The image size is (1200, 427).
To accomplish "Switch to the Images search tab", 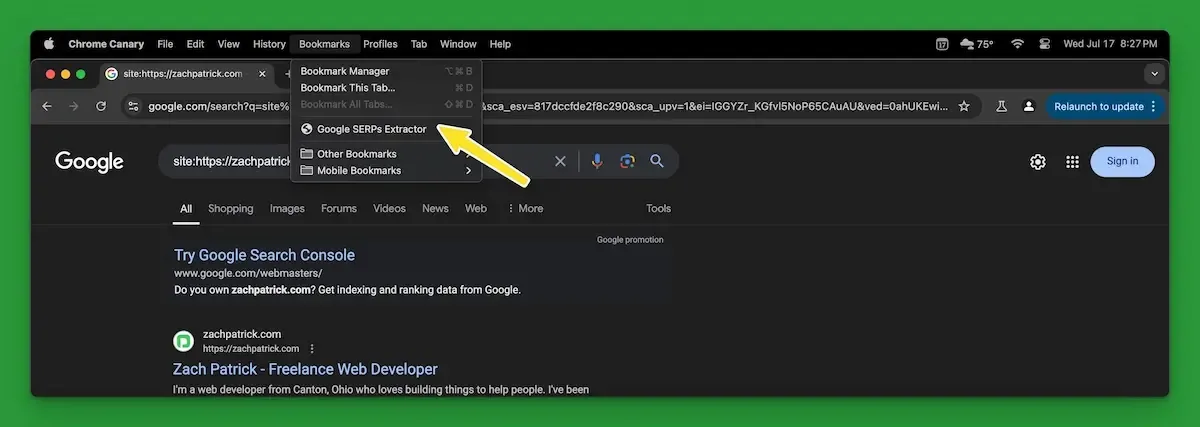I will [287, 209].
